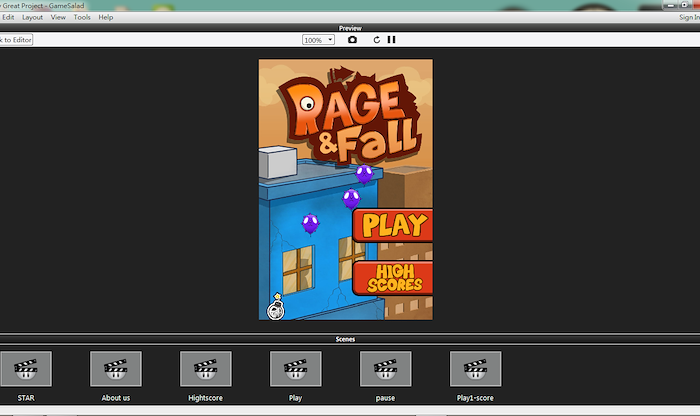Click the Rage & Fall title logo
This screenshot has height=416, width=700.
pyautogui.click(x=350, y=116)
